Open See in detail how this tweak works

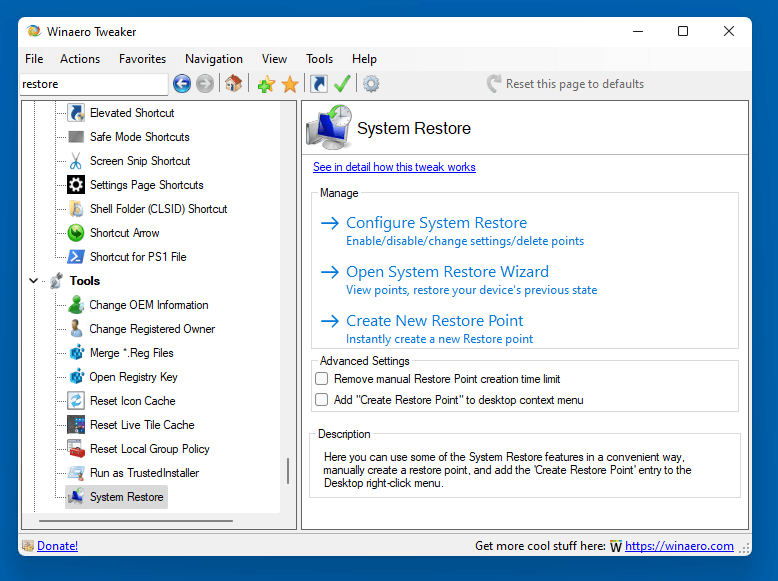tap(394, 167)
